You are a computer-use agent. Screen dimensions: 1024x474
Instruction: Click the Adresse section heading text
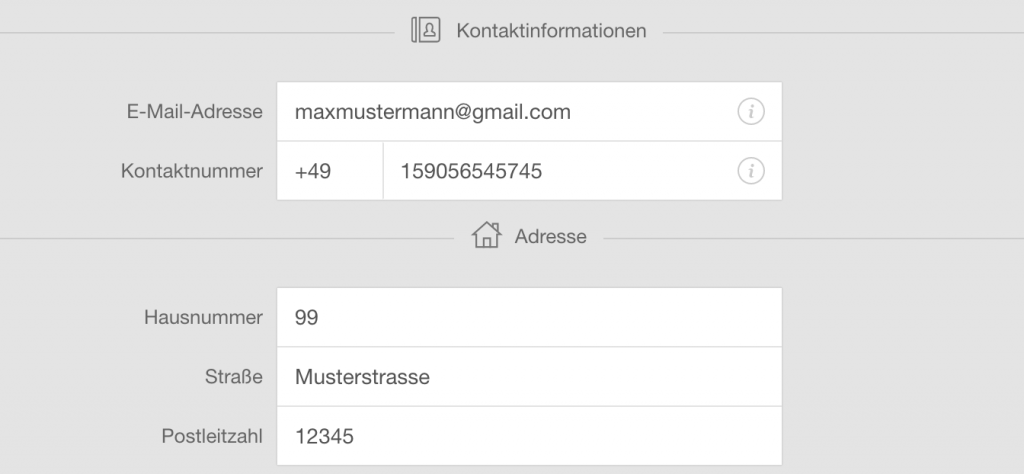[x=551, y=236]
